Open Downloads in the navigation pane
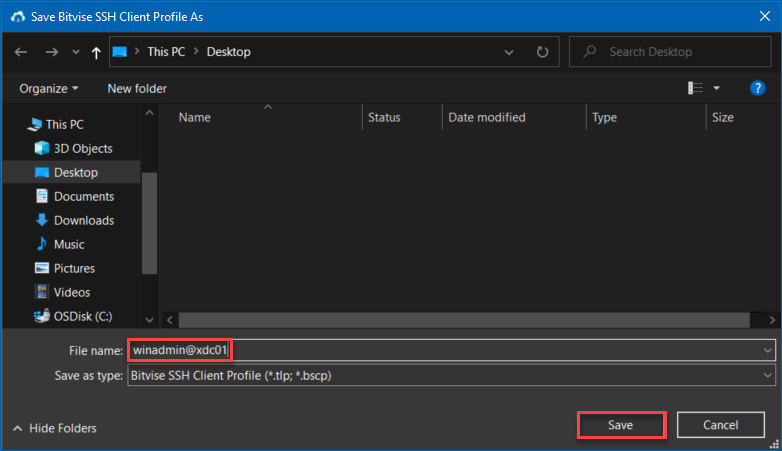Screen dimensions: 782x451 pyautogui.click(x=84, y=221)
